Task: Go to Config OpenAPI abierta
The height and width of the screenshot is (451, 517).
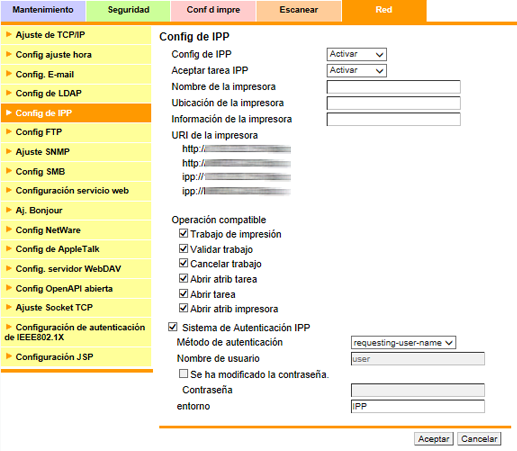Action: pos(76,289)
